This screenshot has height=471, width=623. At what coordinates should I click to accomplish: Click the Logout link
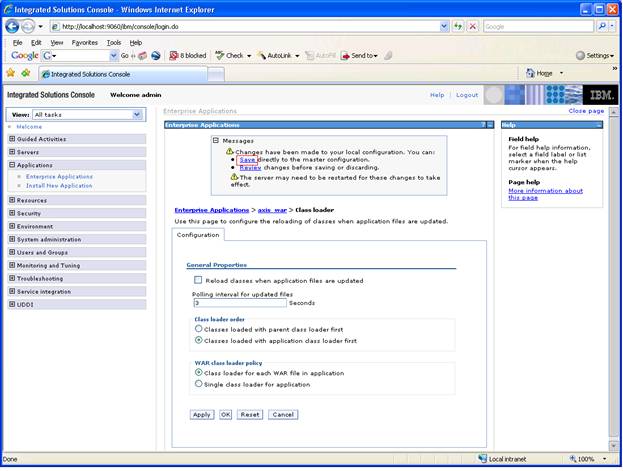[467, 95]
